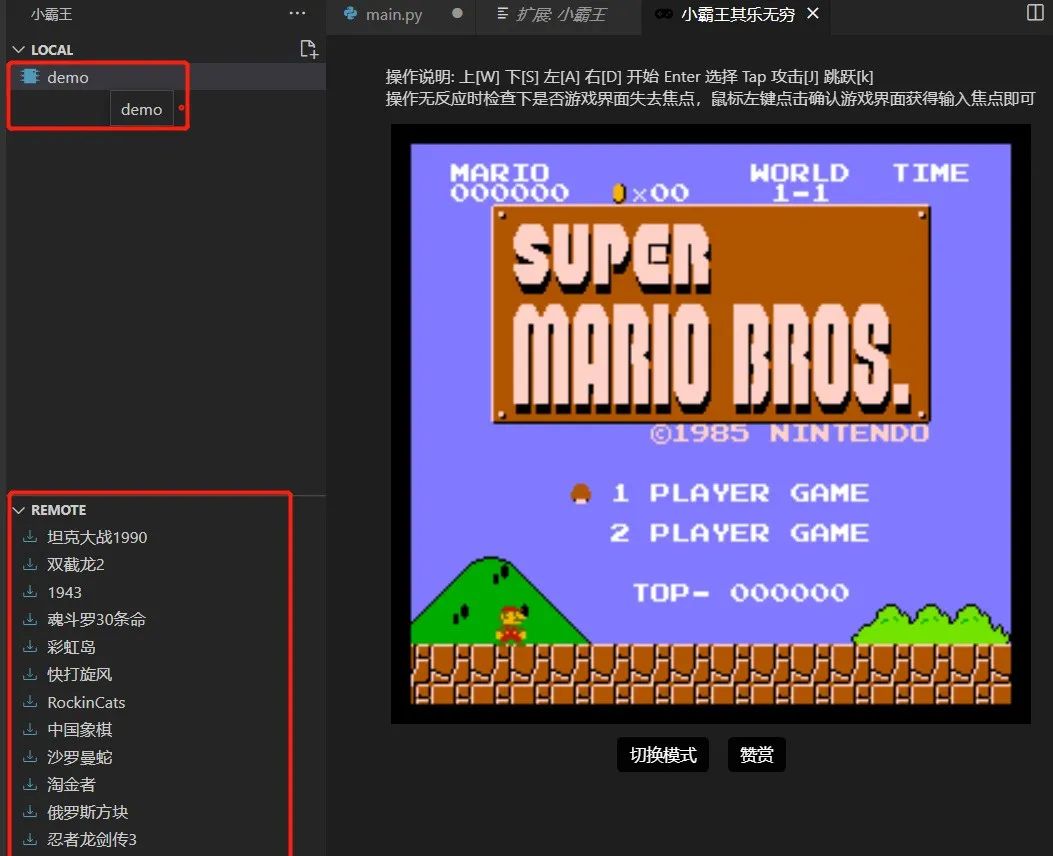Image resolution: width=1053 pixels, height=856 pixels.
Task: Collapse the REMOTE section chevron
Action: click(18, 510)
